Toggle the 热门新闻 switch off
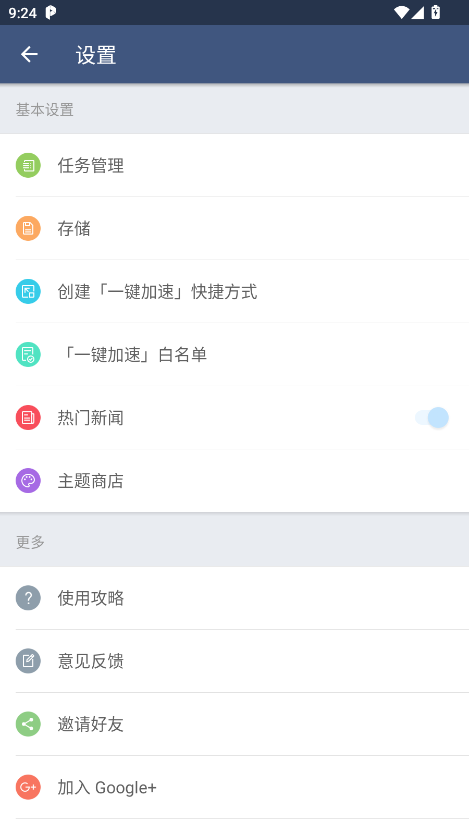The height and width of the screenshot is (834, 469). (432, 418)
